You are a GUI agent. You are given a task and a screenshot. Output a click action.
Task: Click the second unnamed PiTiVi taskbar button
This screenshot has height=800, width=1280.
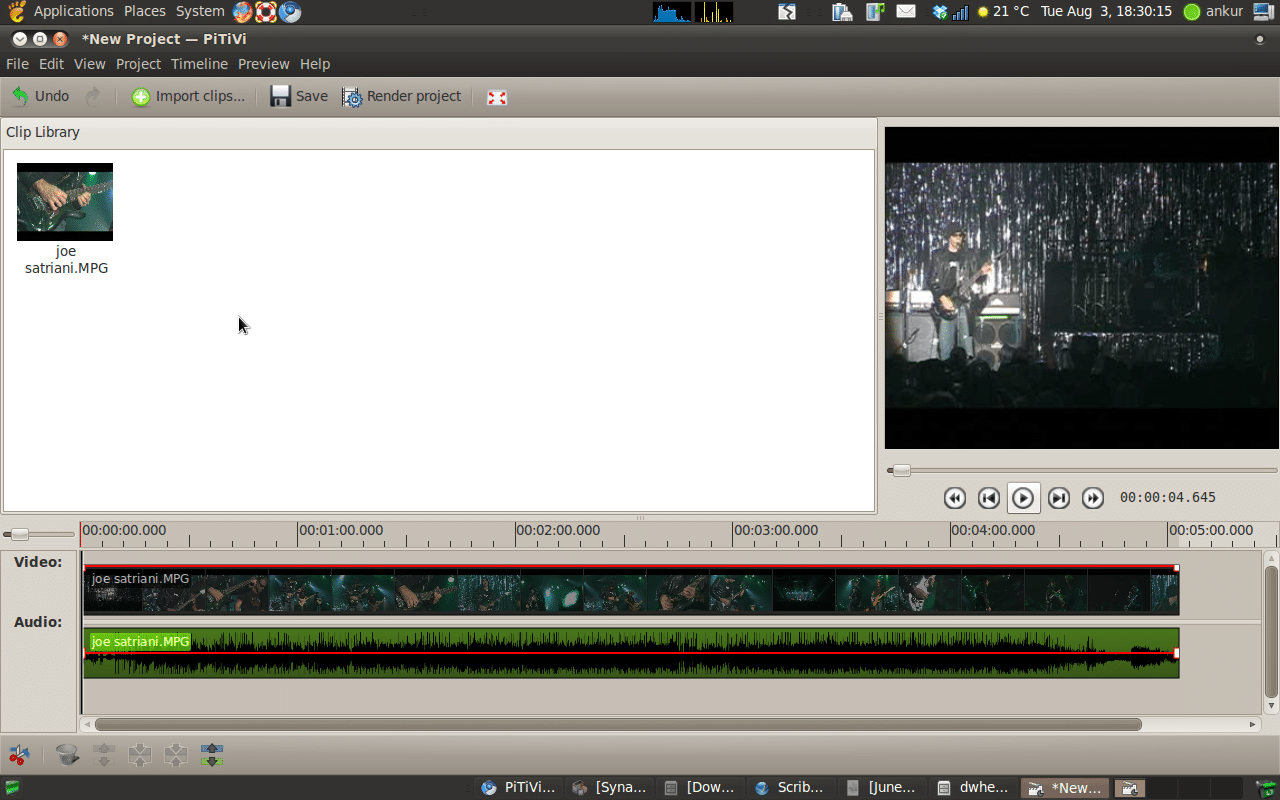[1130, 788]
